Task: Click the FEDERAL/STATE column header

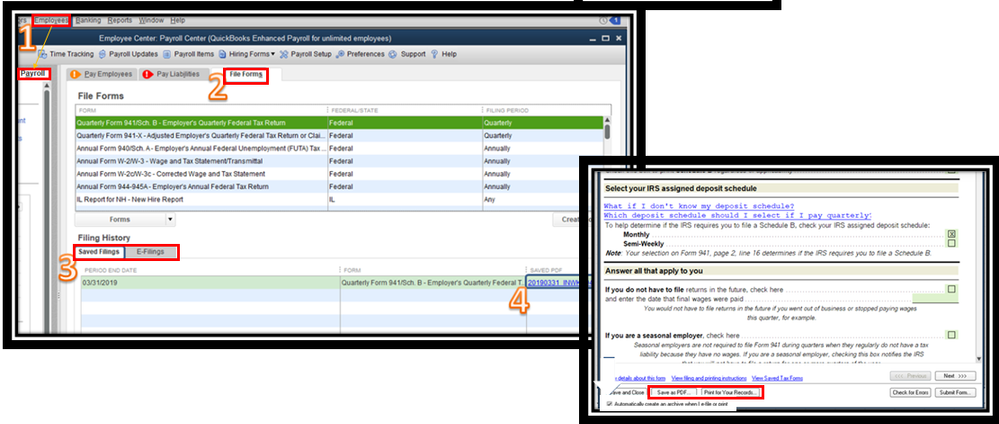Action: pyautogui.click(x=405, y=110)
